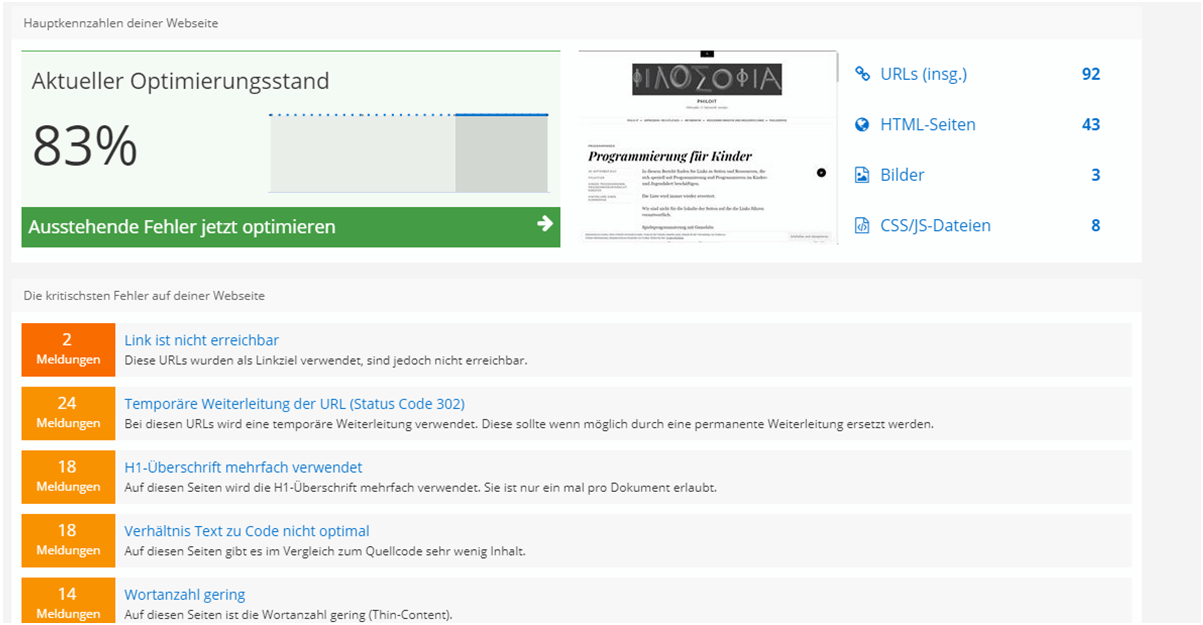
Task: Click the globe icon next to HTML-Seiten
Action: tap(862, 125)
